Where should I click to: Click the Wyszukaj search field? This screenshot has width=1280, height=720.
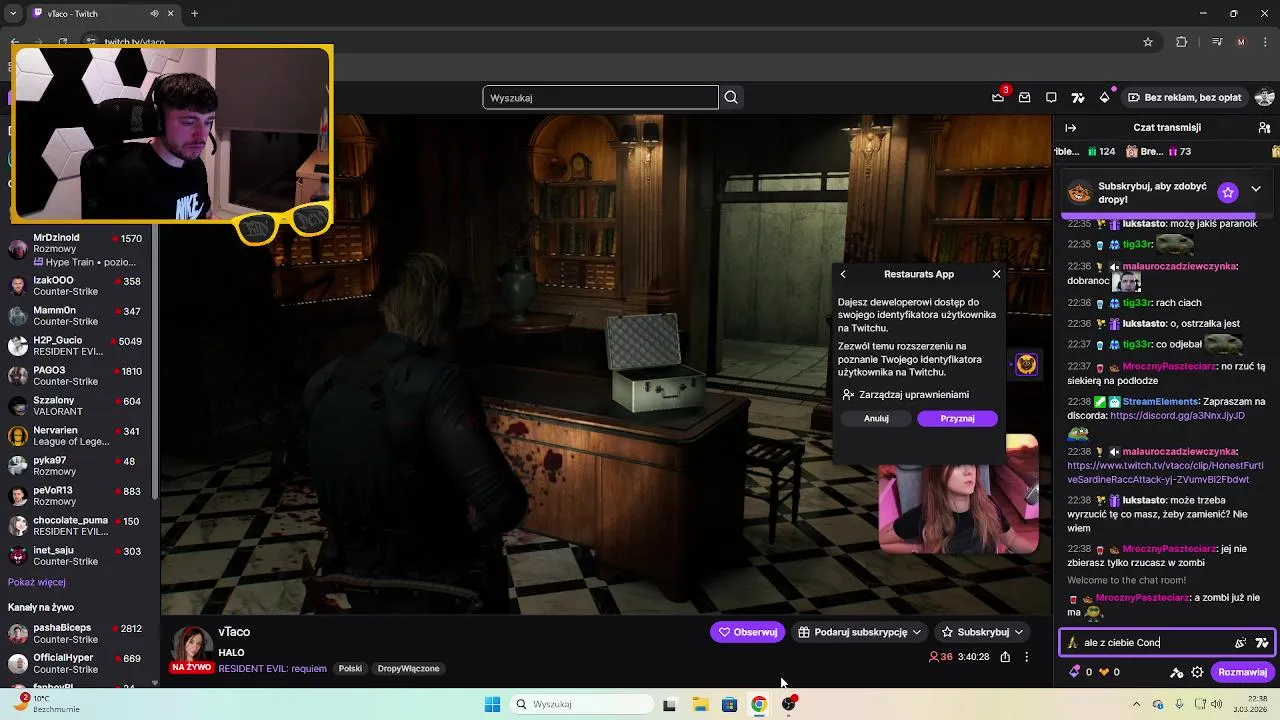pyautogui.click(x=600, y=97)
